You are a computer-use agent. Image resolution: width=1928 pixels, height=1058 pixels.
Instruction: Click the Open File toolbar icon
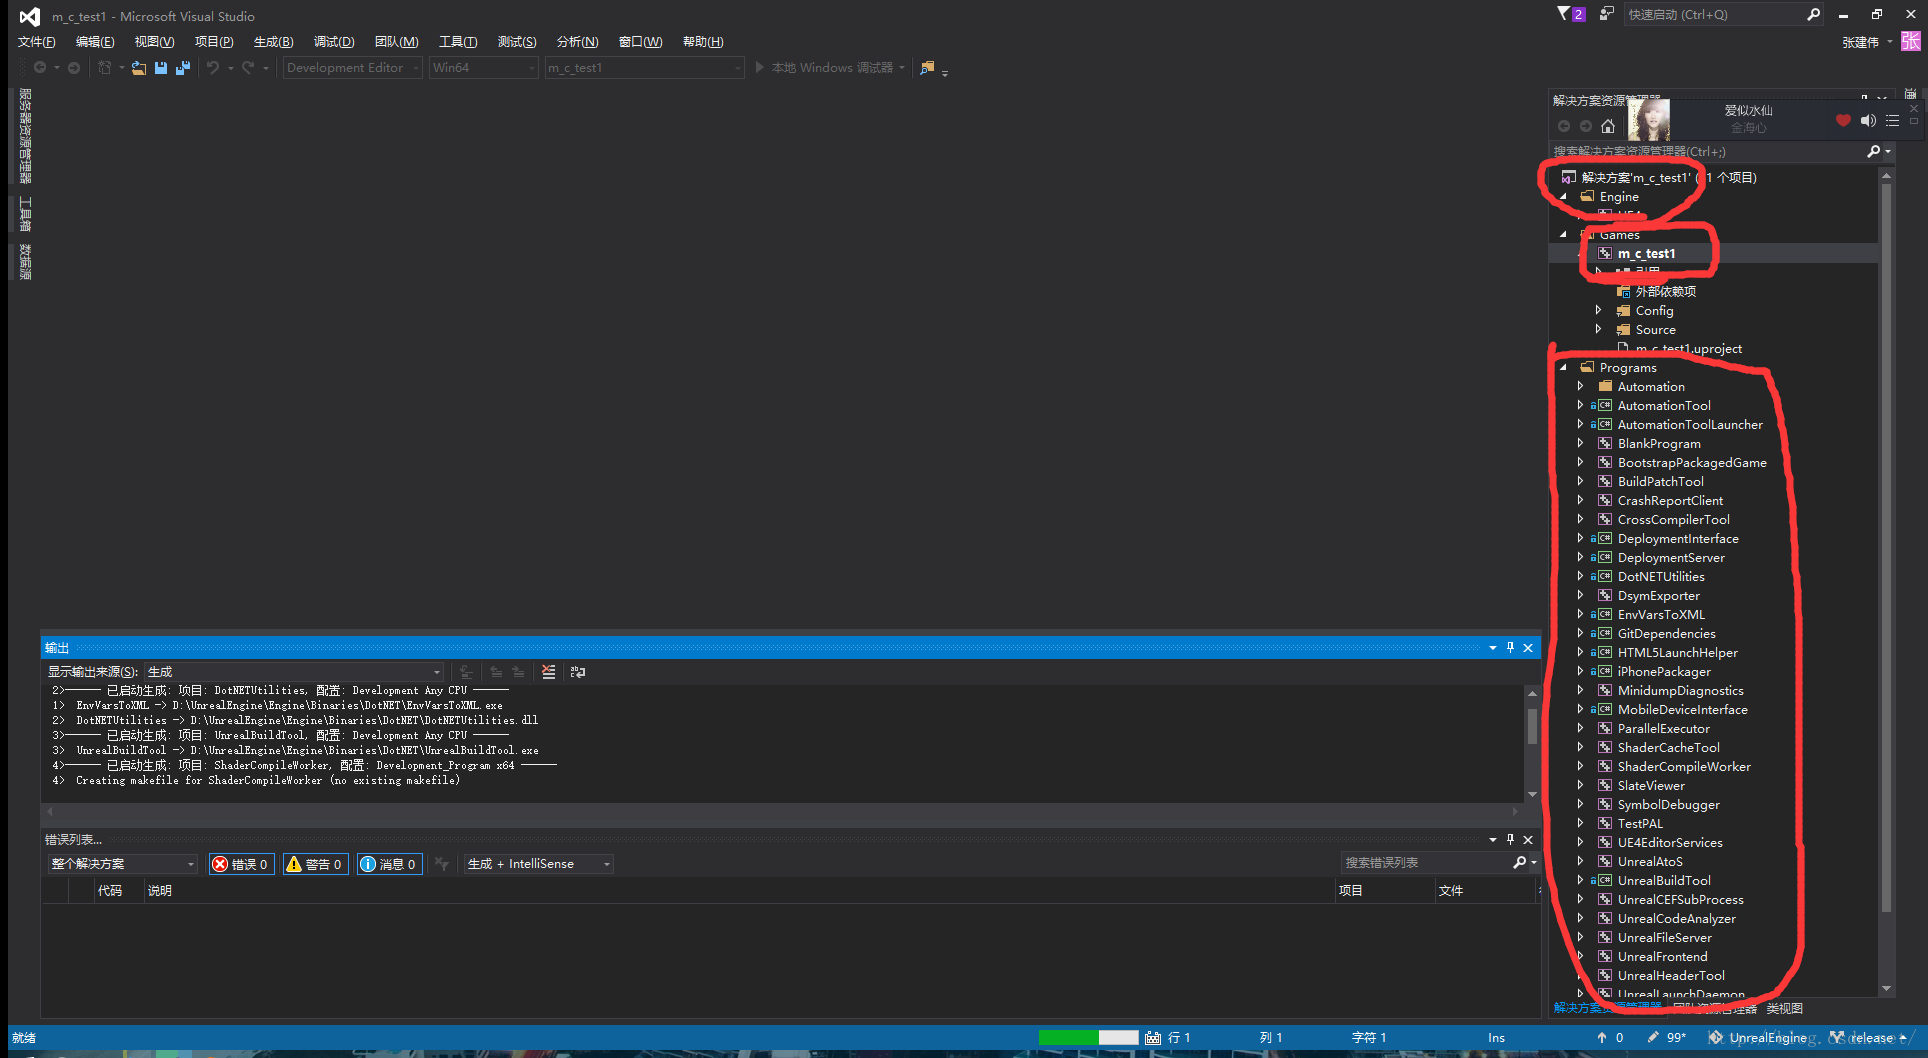pyautogui.click(x=139, y=68)
